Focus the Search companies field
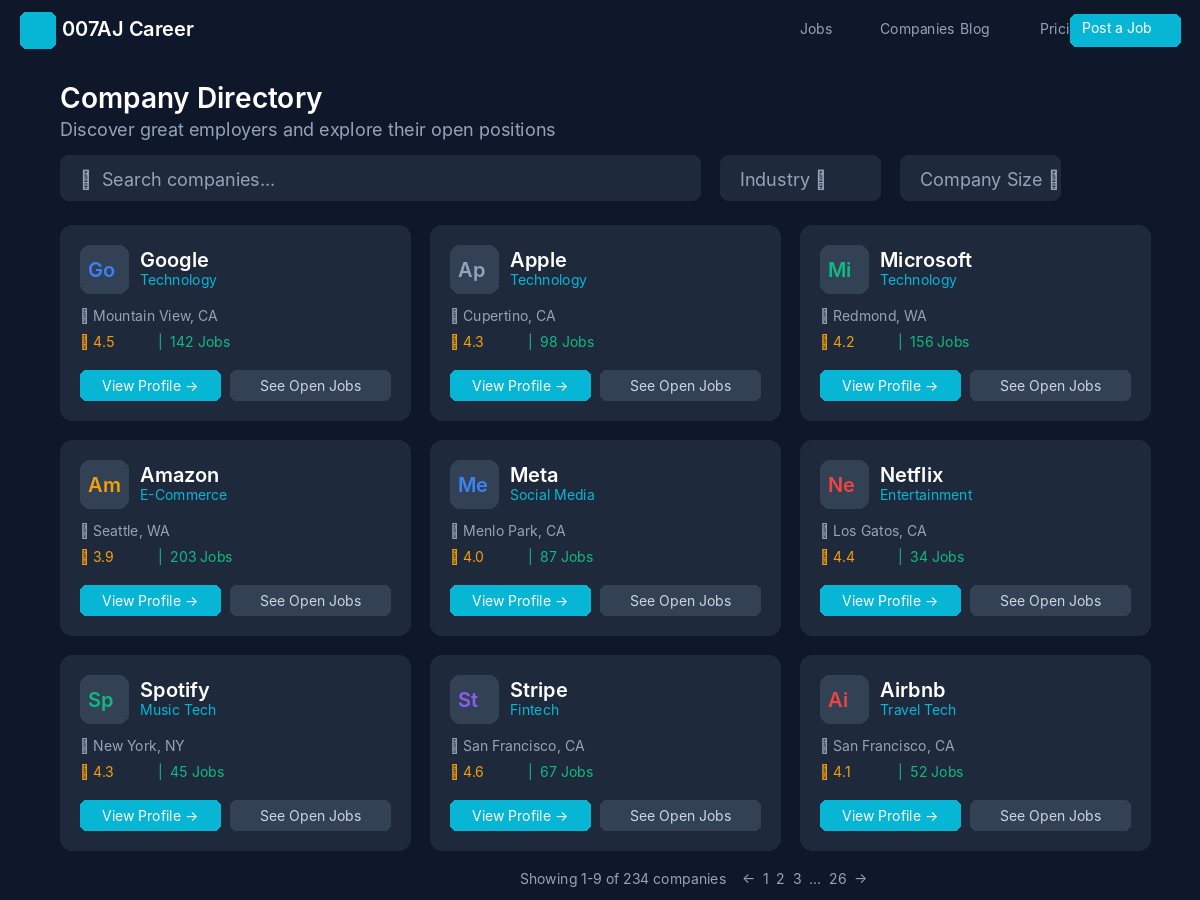 (380, 178)
